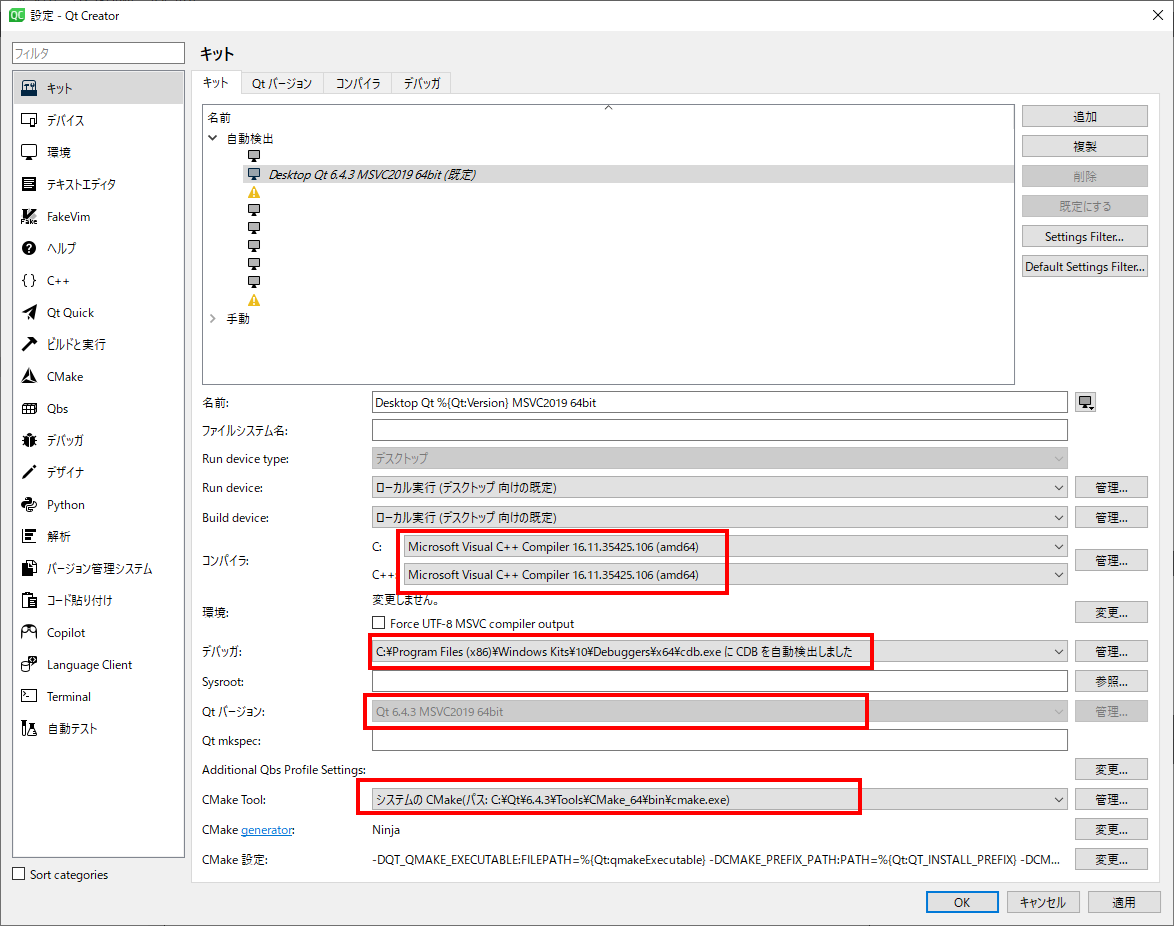The image size is (1174, 926).
Task: Switch to the Qt バージョン tab
Action: pos(282,84)
